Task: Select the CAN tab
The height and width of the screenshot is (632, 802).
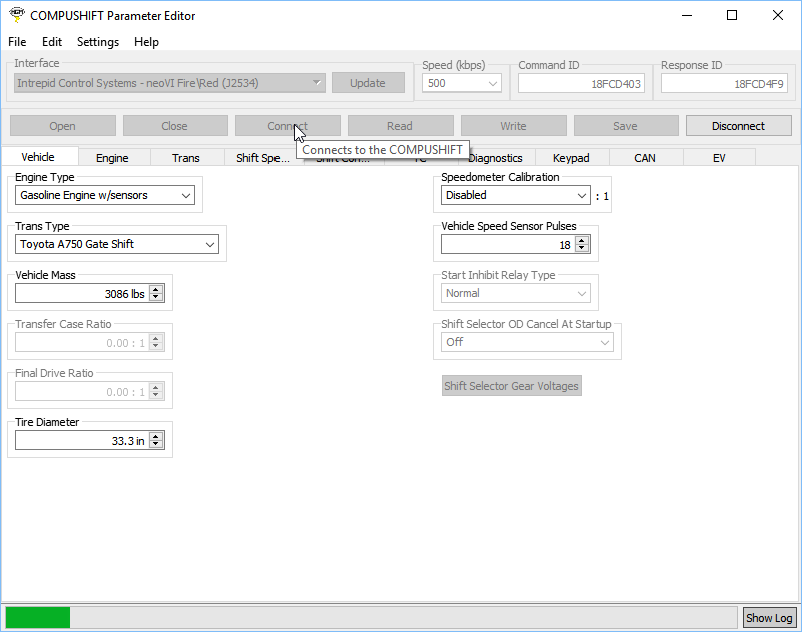Action: pyautogui.click(x=645, y=158)
